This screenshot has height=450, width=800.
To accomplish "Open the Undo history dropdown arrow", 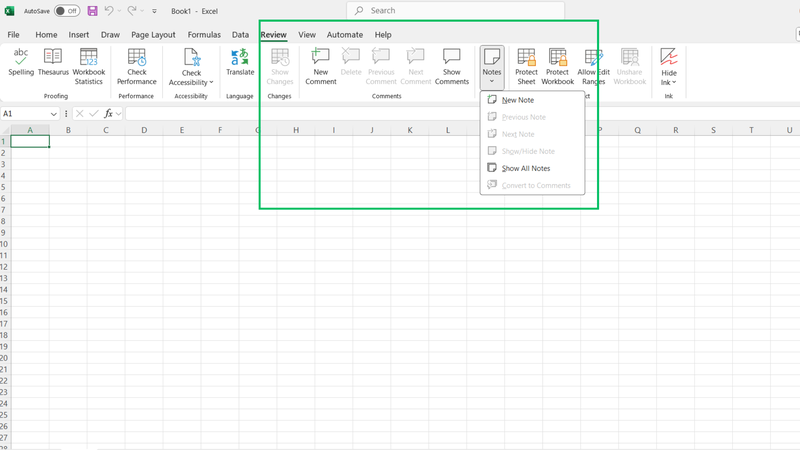I will tap(119, 11).
